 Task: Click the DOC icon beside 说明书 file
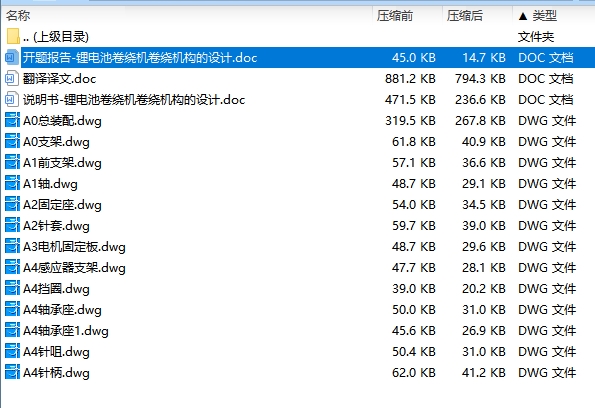click(x=12, y=99)
